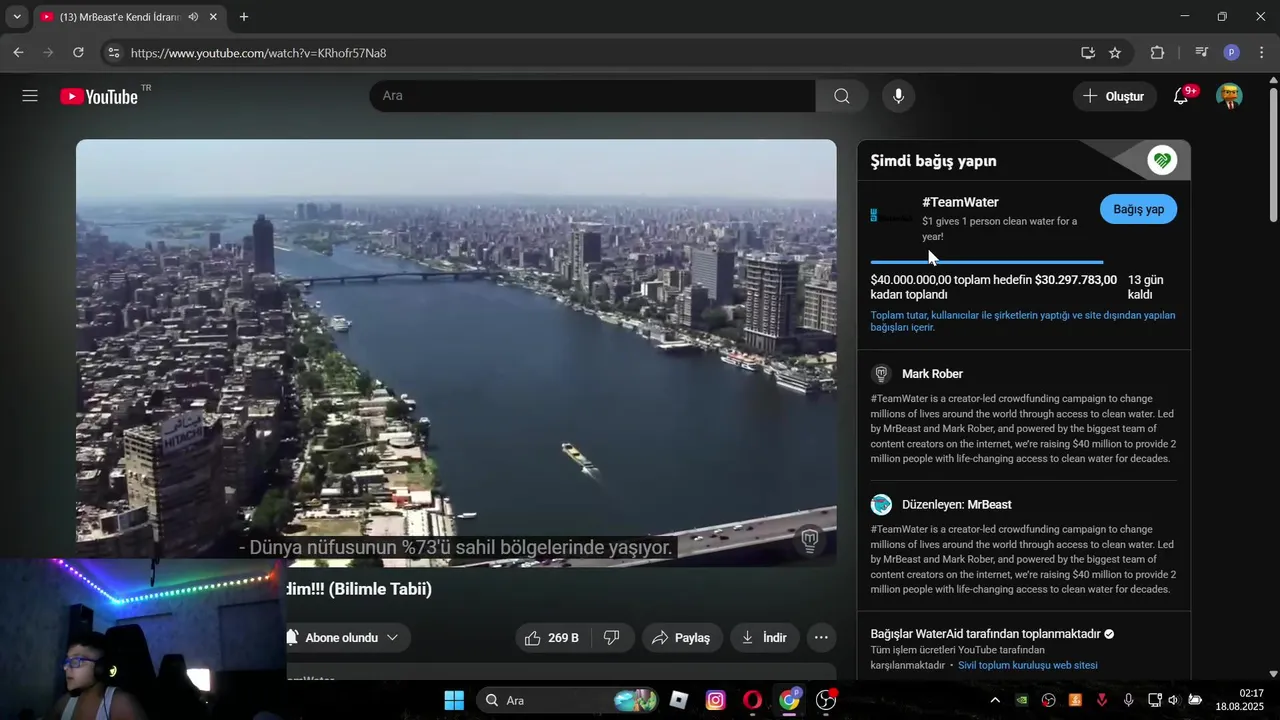Reload the page in browser toolbar
1280x720 pixels.
click(x=79, y=53)
